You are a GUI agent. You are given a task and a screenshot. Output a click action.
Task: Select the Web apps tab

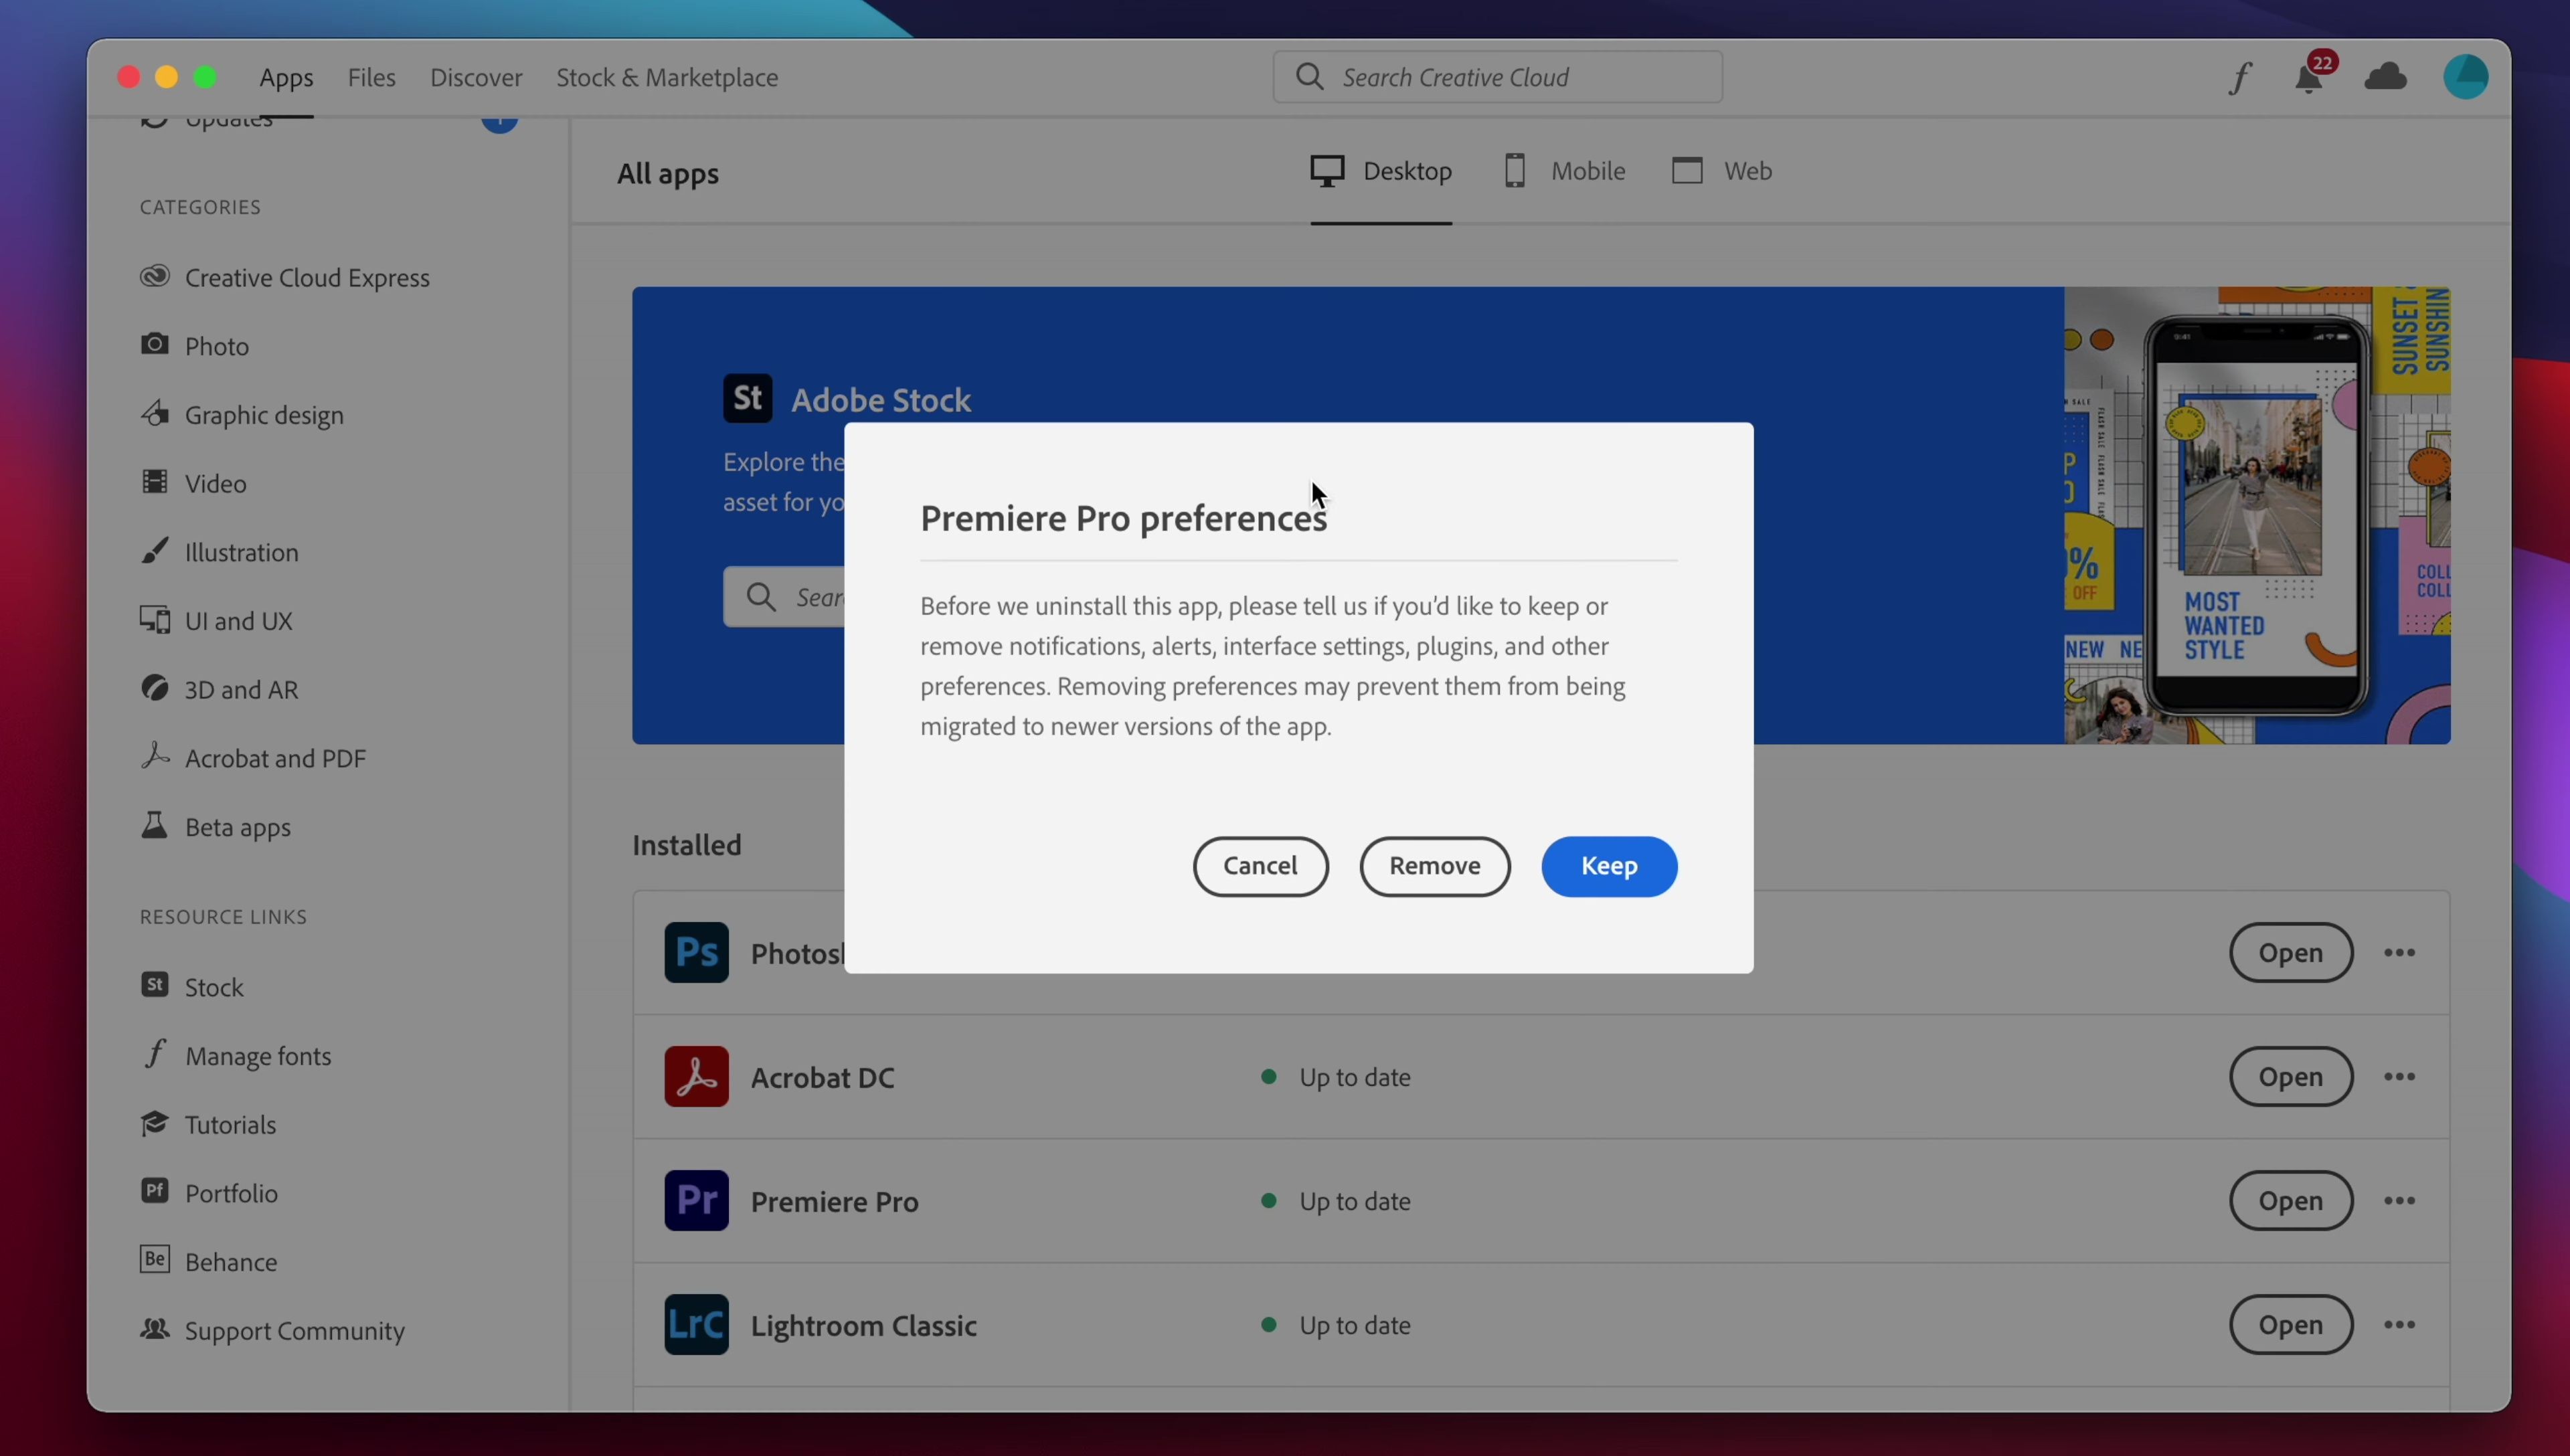pyautogui.click(x=1722, y=171)
